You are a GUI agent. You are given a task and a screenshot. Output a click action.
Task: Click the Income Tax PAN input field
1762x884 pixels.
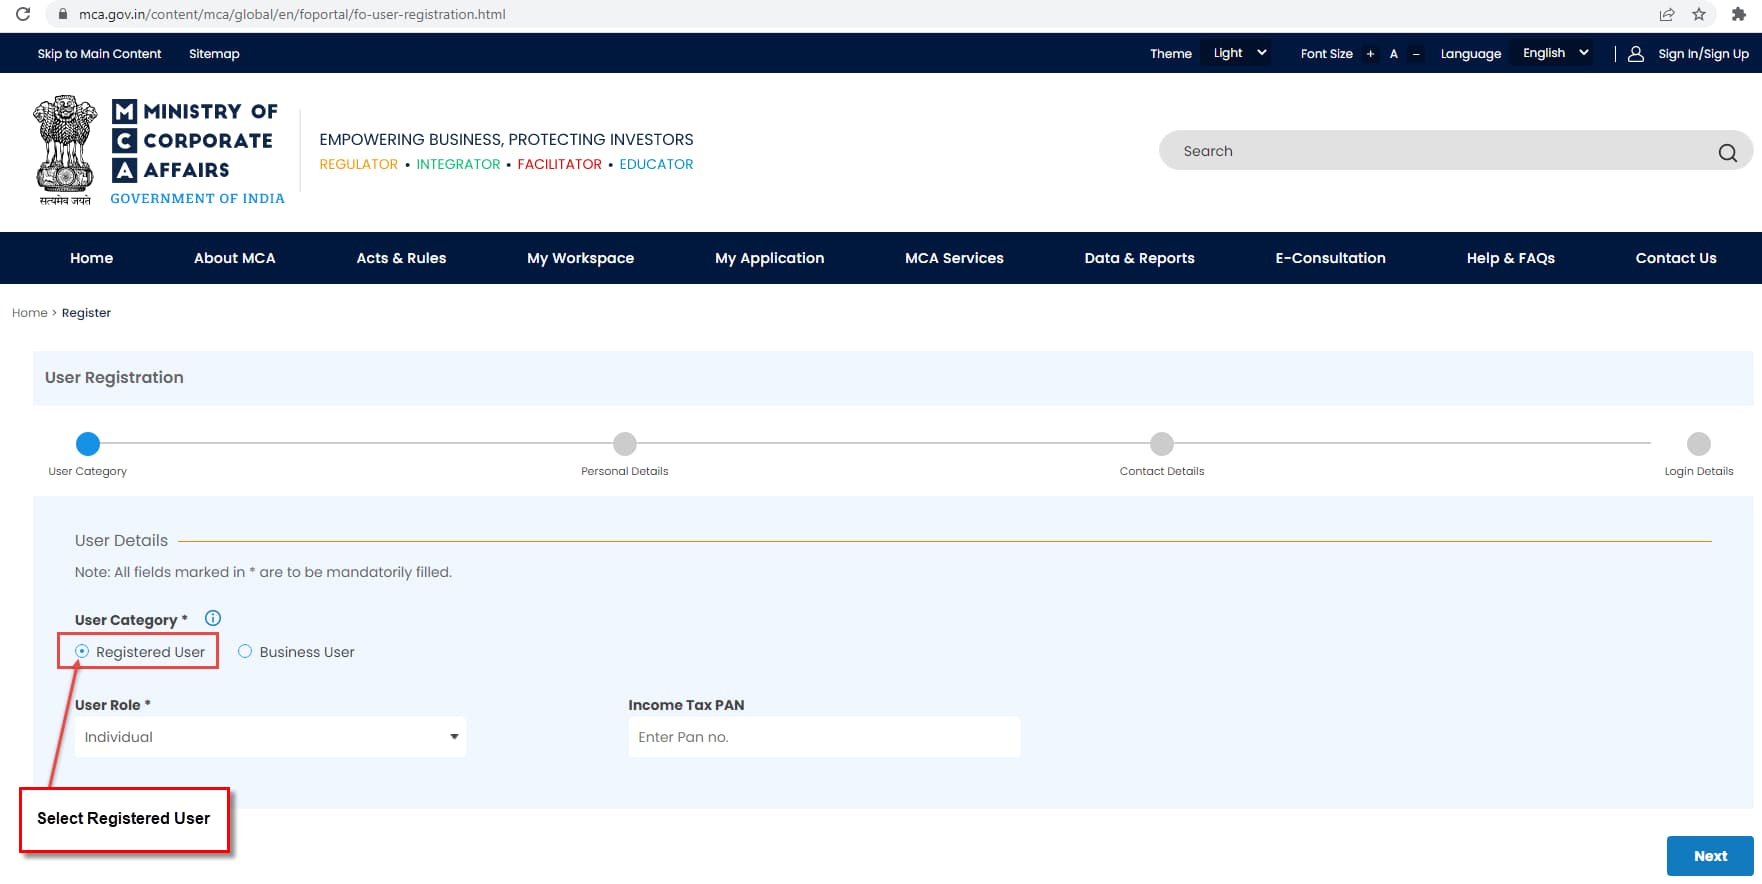[x=824, y=737]
